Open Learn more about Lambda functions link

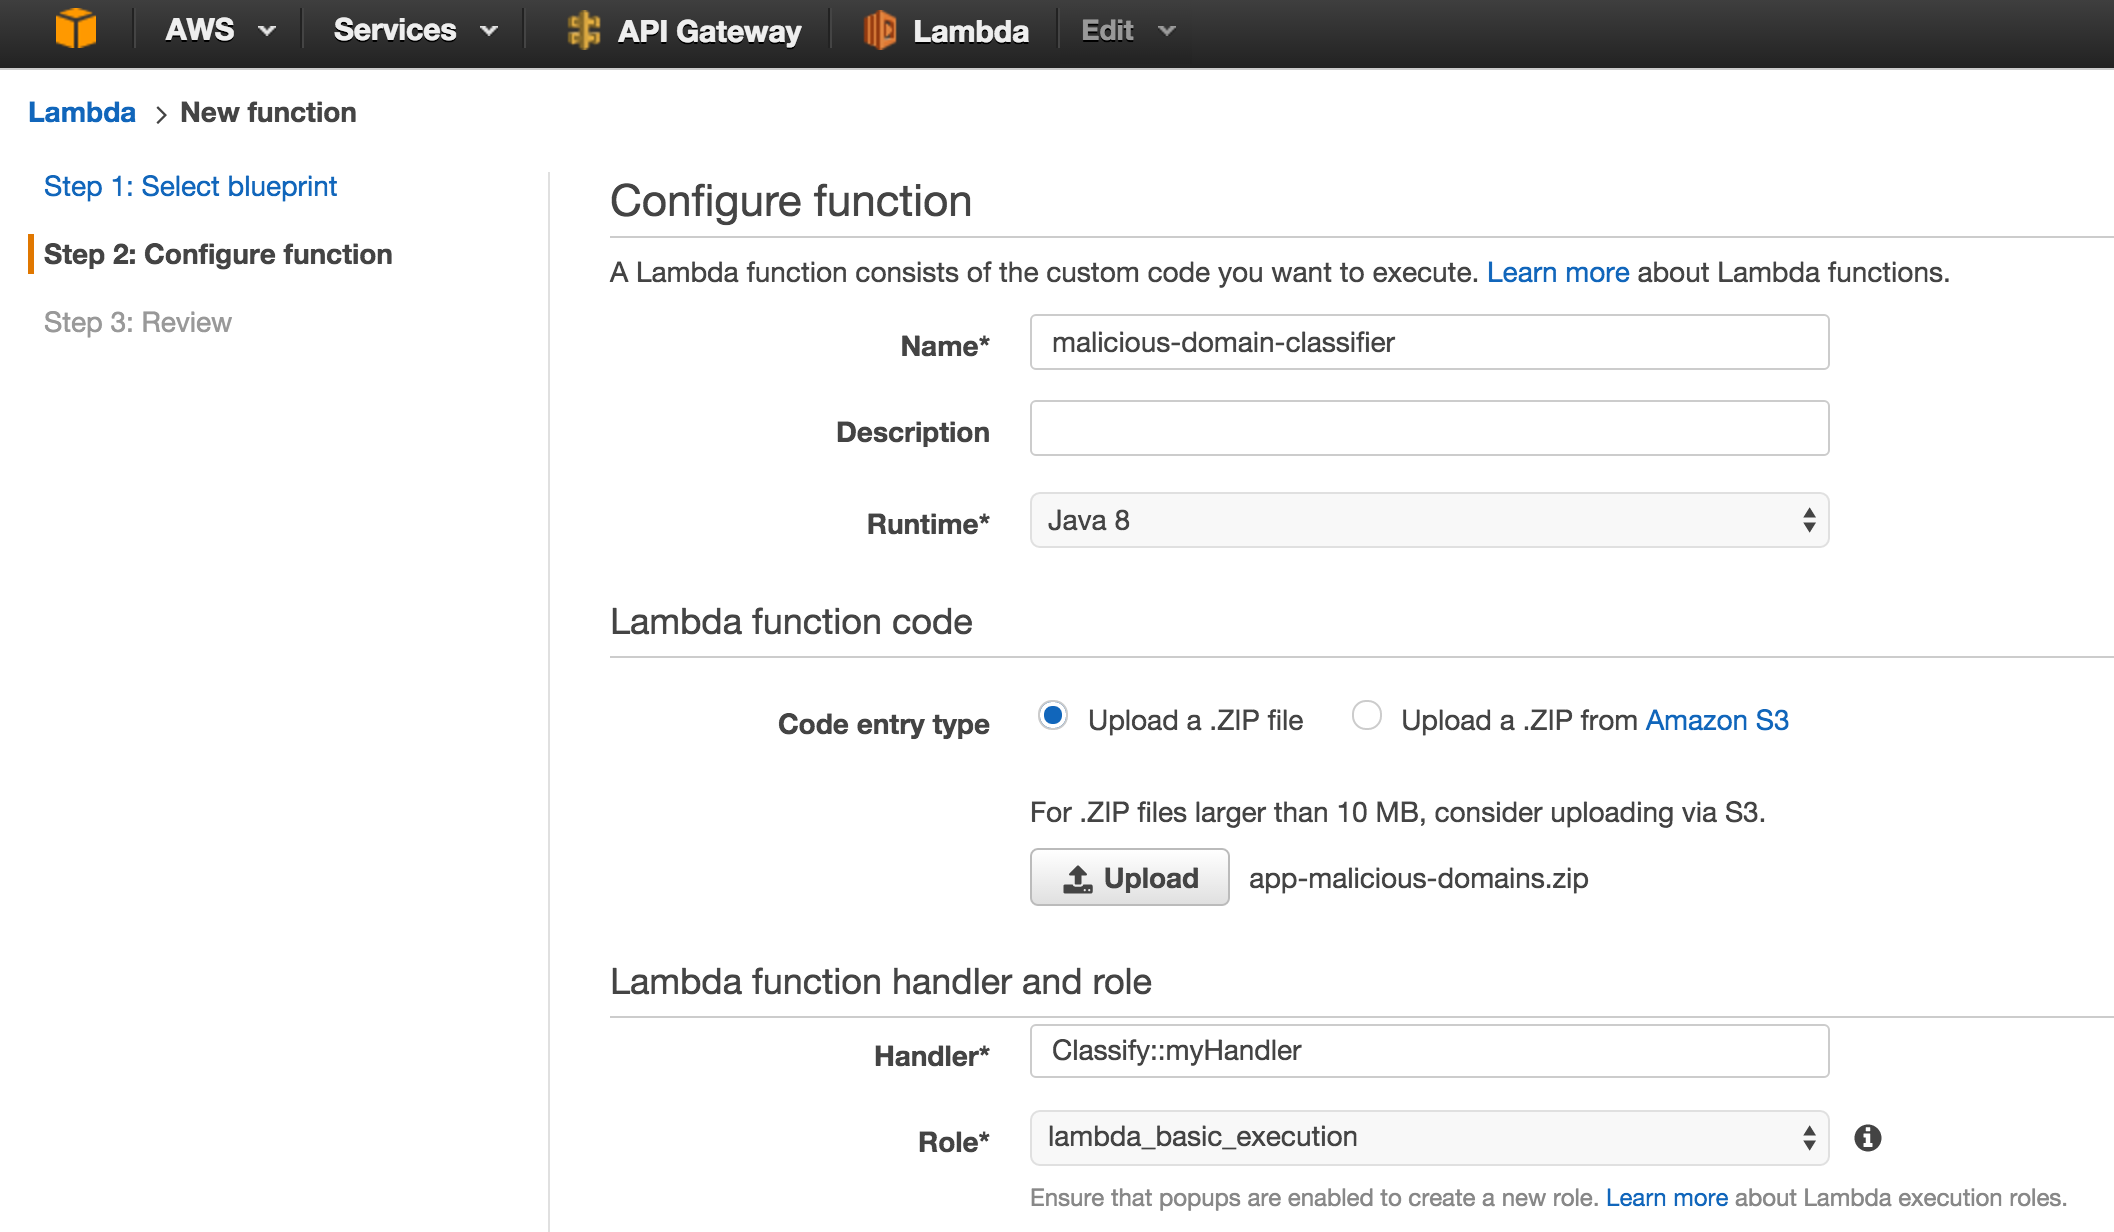[x=1557, y=272]
